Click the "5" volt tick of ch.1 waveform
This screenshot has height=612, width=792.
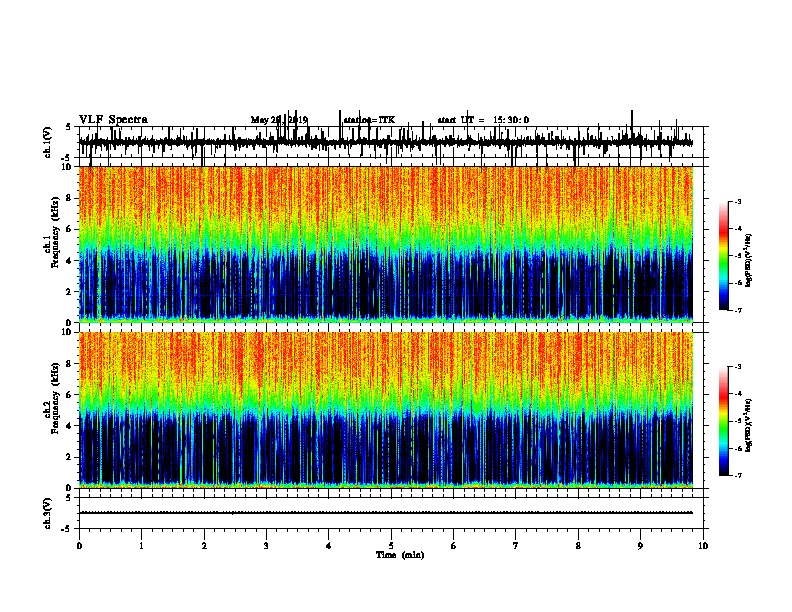click(69, 127)
